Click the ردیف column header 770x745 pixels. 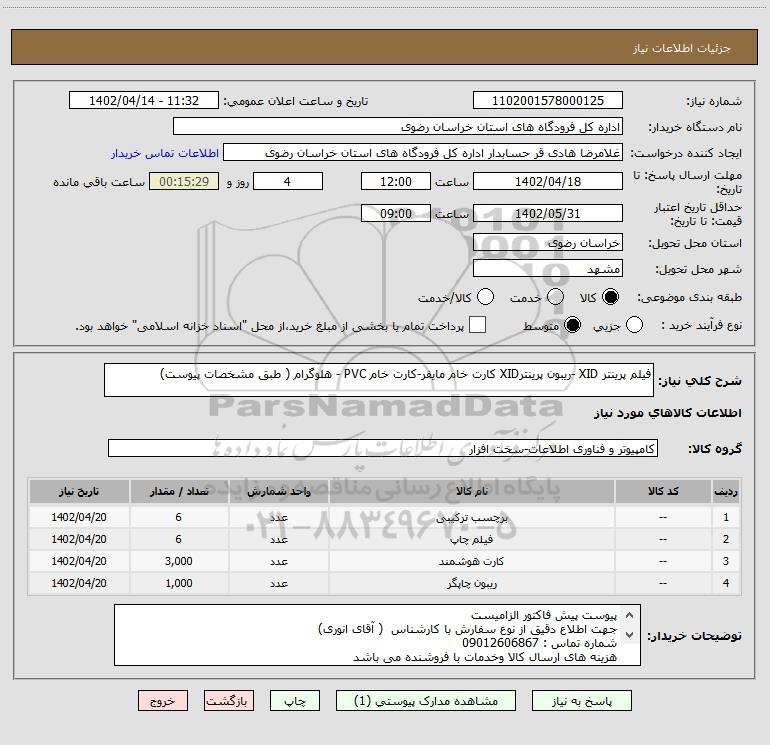(726, 492)
